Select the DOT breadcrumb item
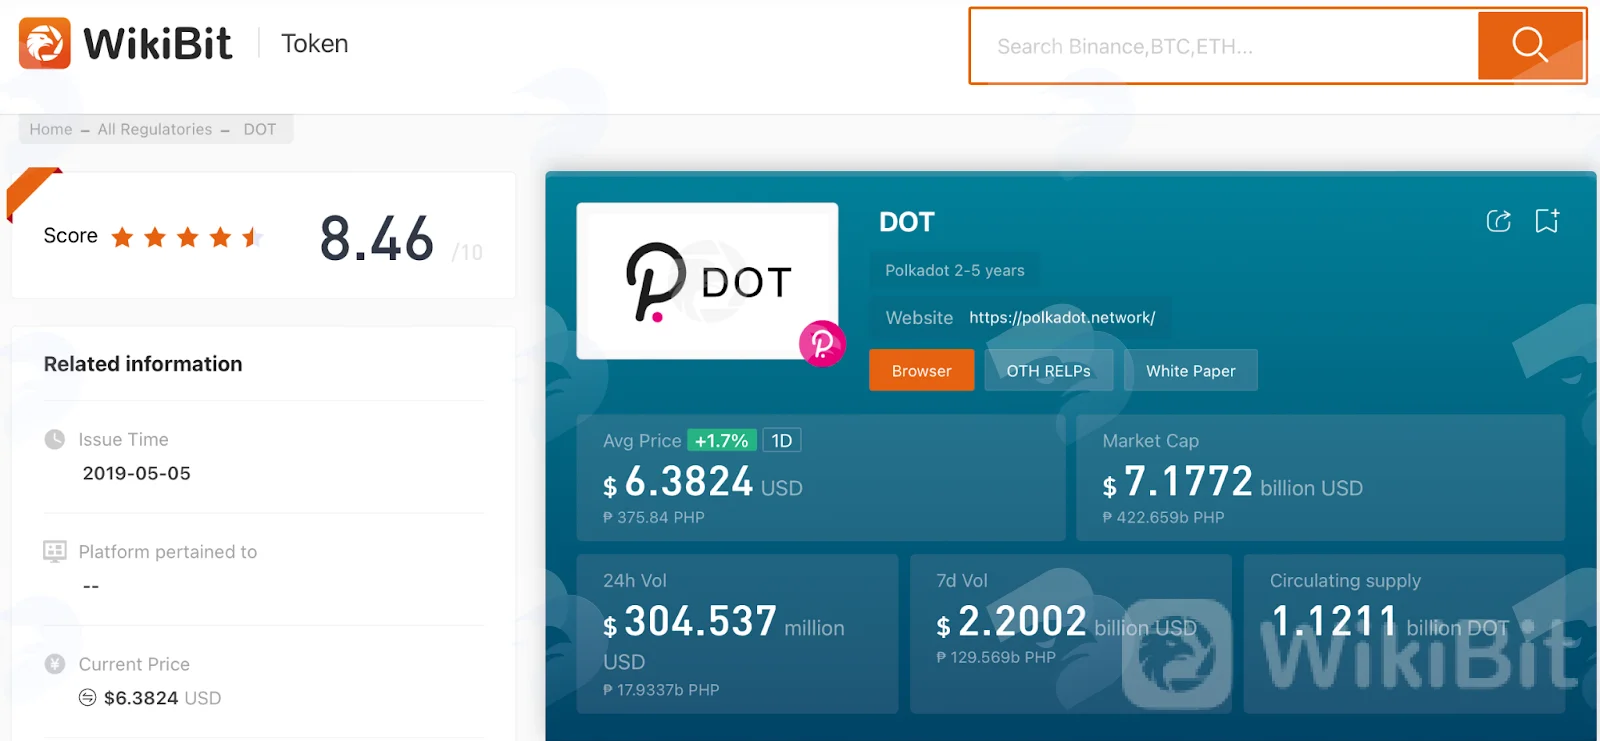This screenshot has width=1600, height=741. (260, 129)
